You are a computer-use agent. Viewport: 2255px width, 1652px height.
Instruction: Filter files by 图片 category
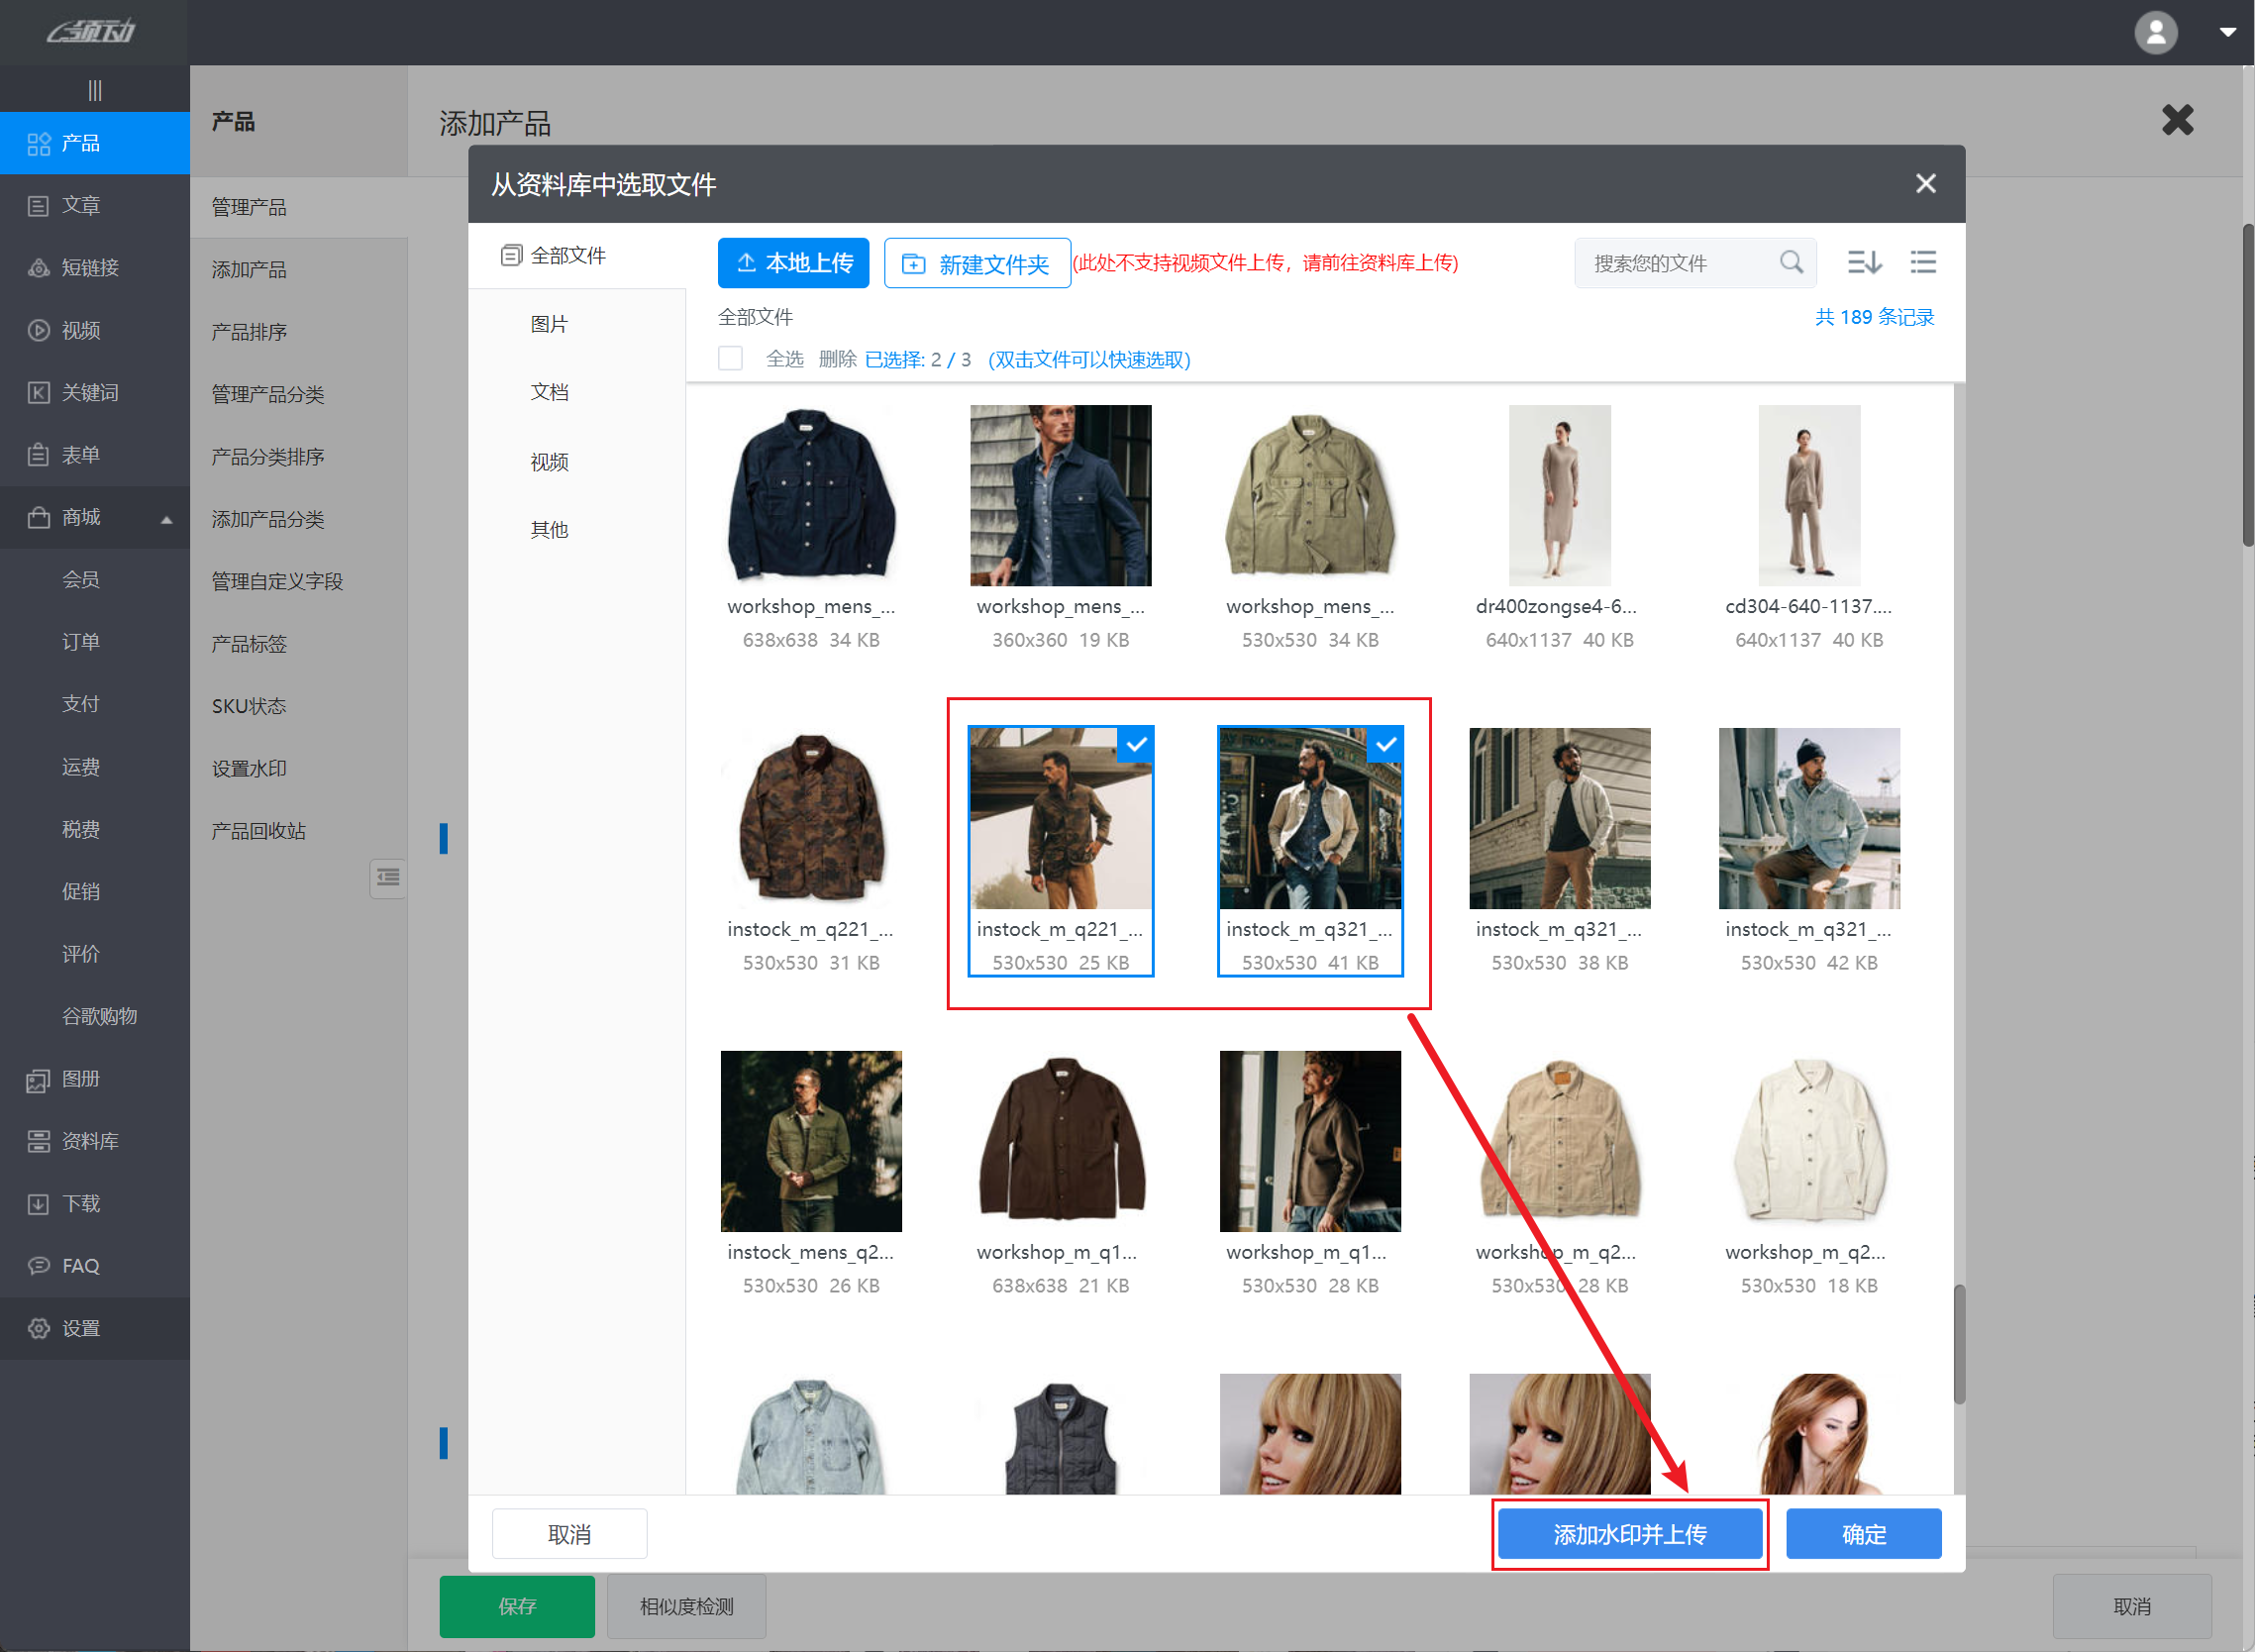pyautogui.click(x=549, y=324)
